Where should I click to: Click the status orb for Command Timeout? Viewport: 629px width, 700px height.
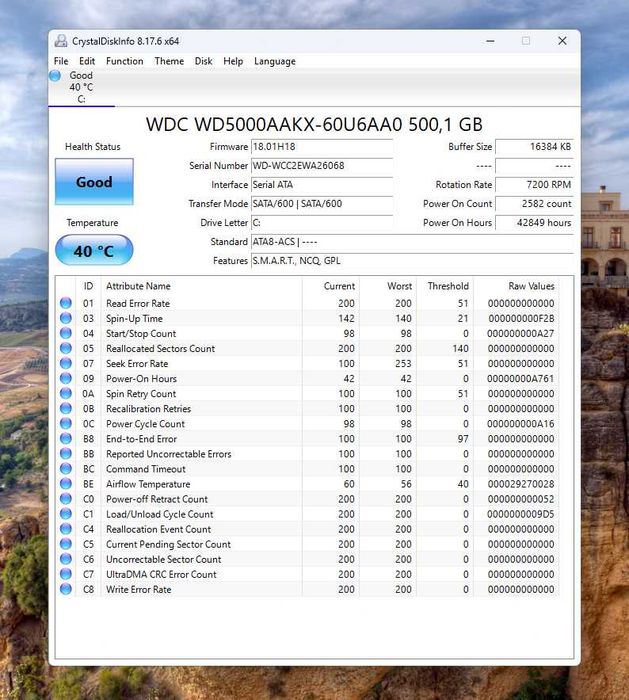pos(66,468)
